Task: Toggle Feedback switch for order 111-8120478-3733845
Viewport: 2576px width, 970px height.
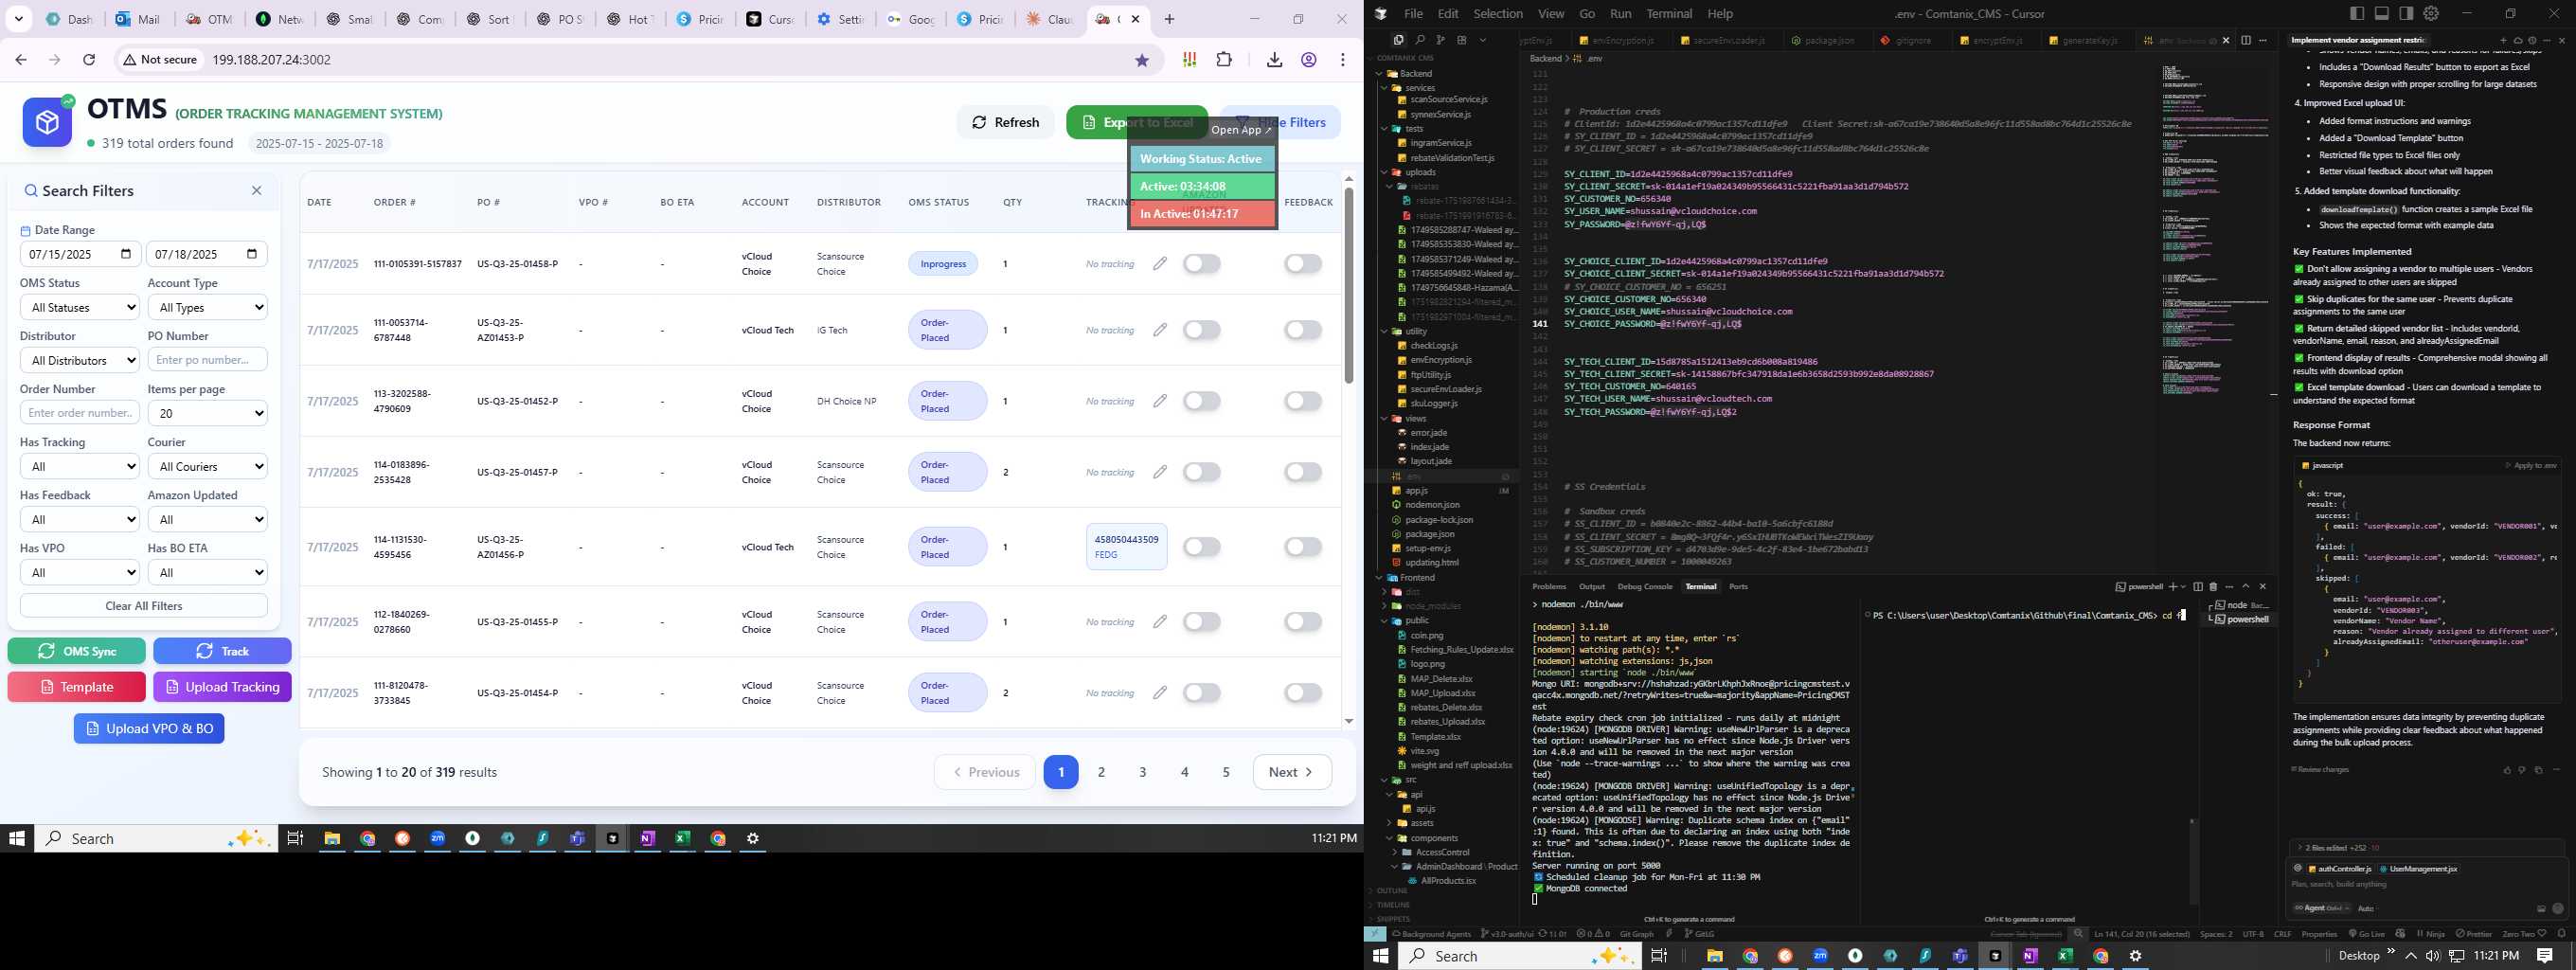Action: 1303,693
